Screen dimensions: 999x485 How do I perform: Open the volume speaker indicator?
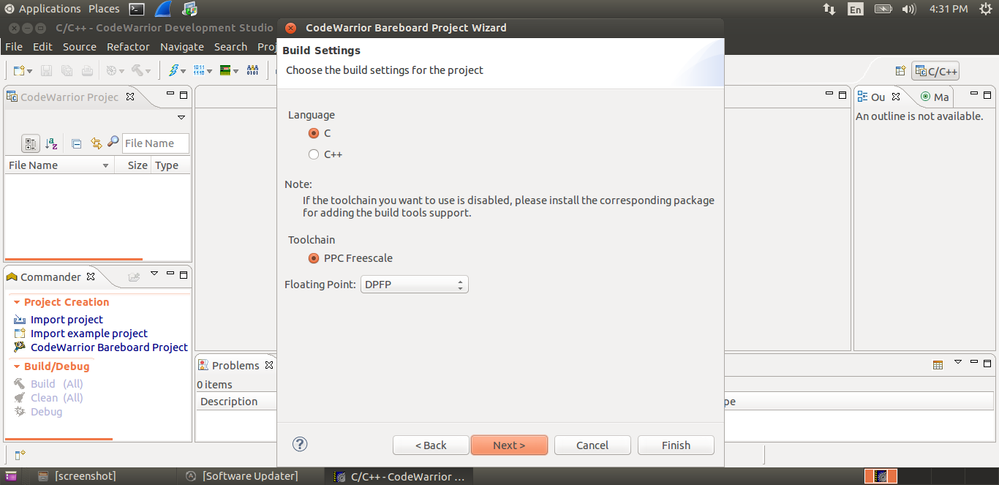tap(909, 9)
